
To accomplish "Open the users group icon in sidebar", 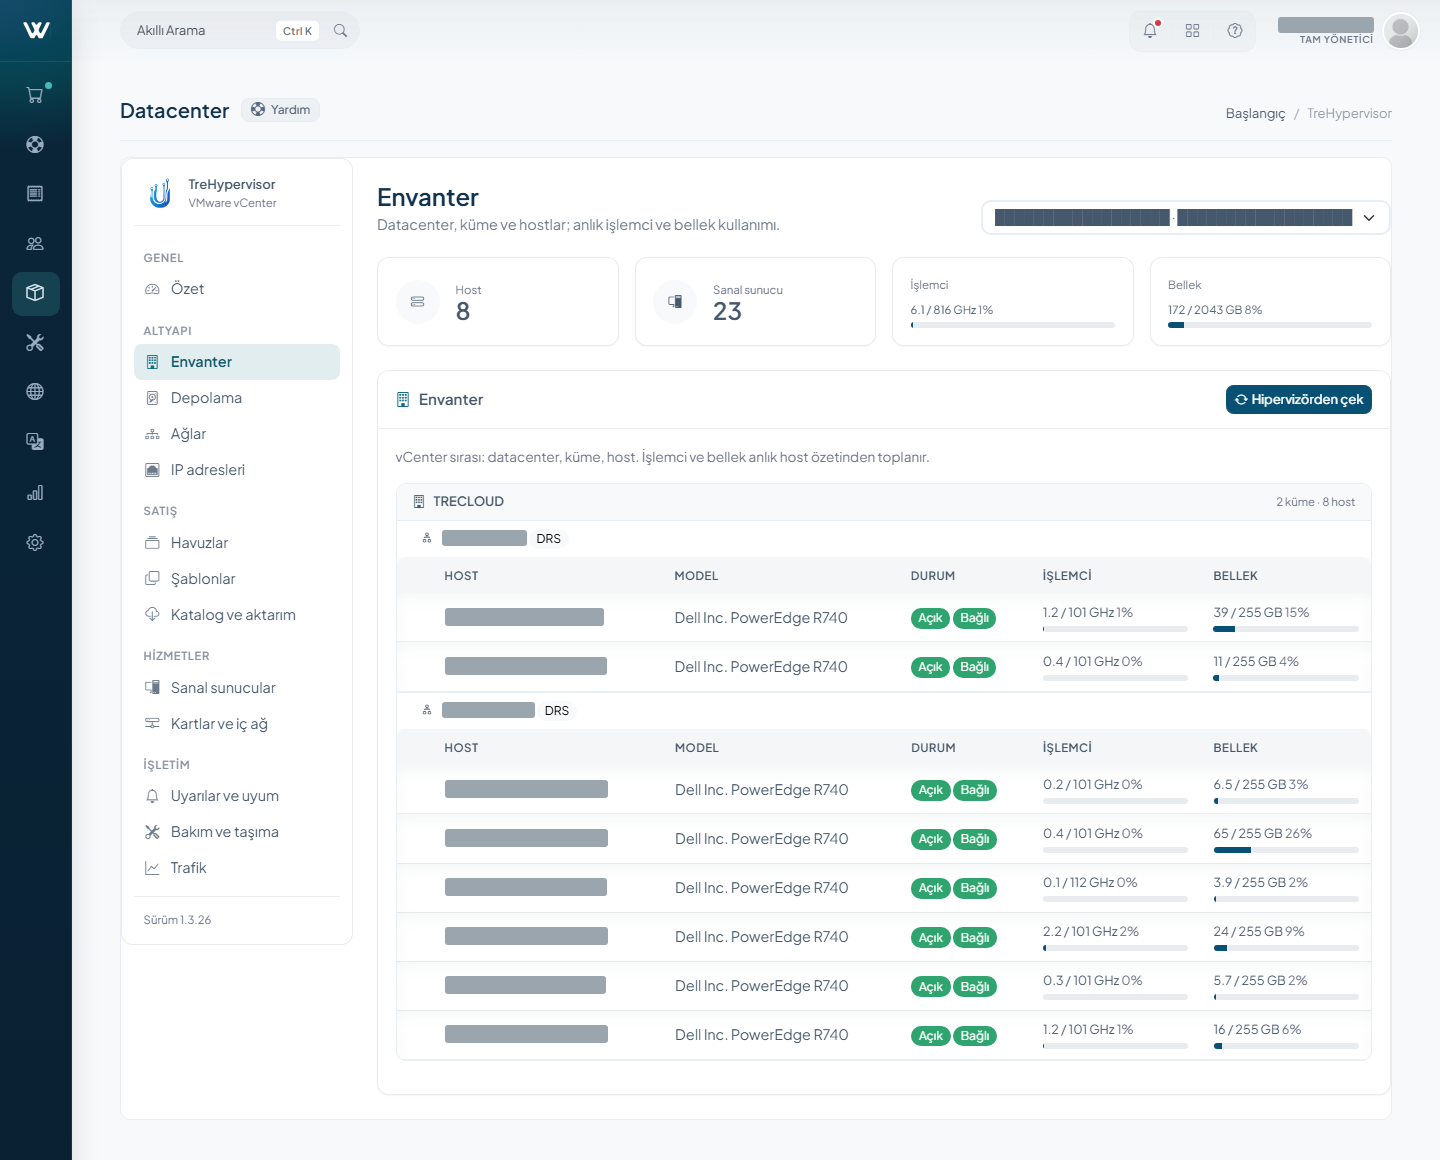I will [35, 243].
